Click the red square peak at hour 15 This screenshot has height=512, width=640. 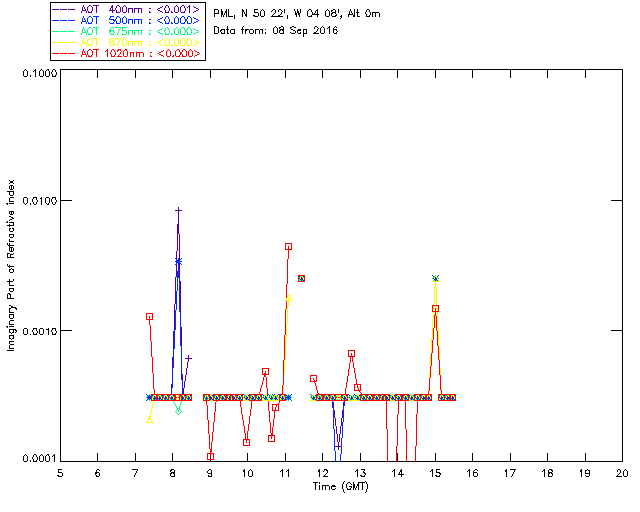436,309
